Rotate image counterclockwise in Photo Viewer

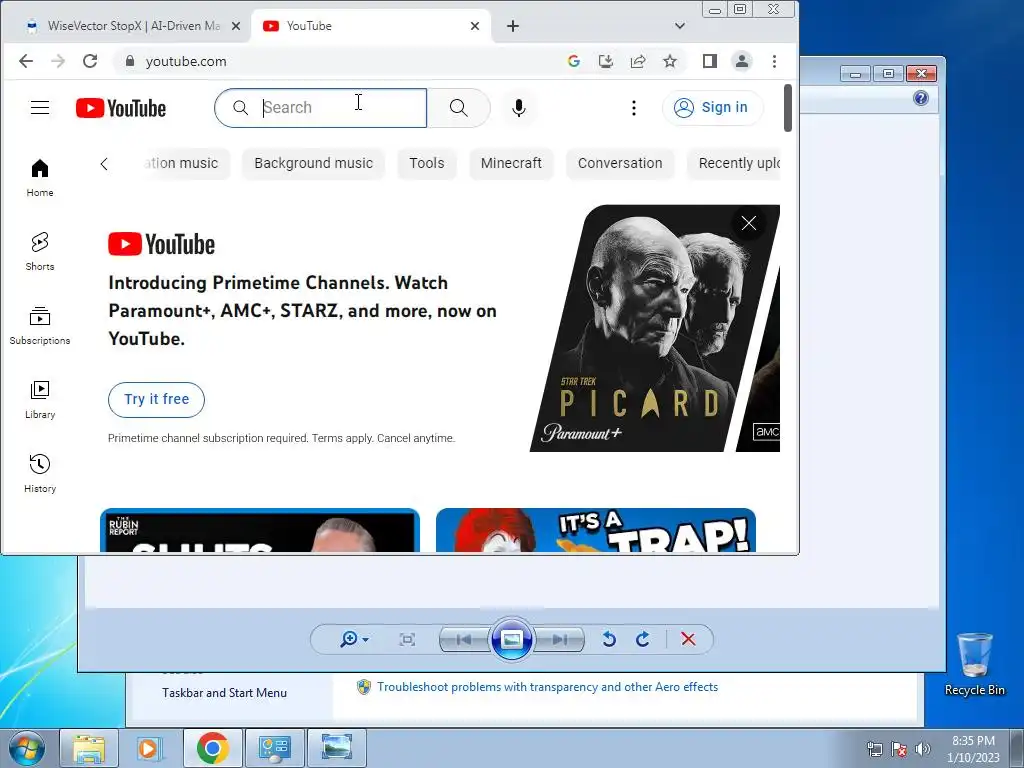tap(609, 639)
